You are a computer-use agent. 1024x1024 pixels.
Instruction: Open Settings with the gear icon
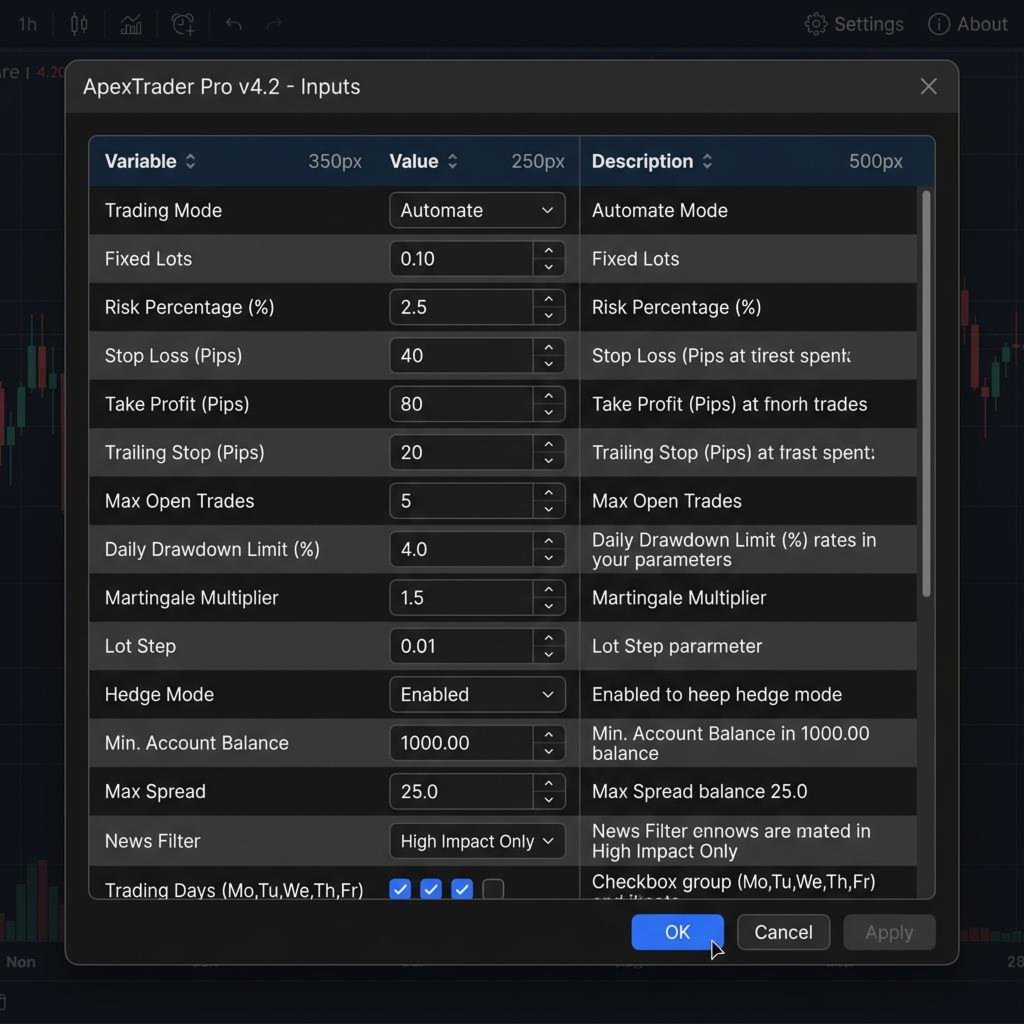(x=816, y=24)
